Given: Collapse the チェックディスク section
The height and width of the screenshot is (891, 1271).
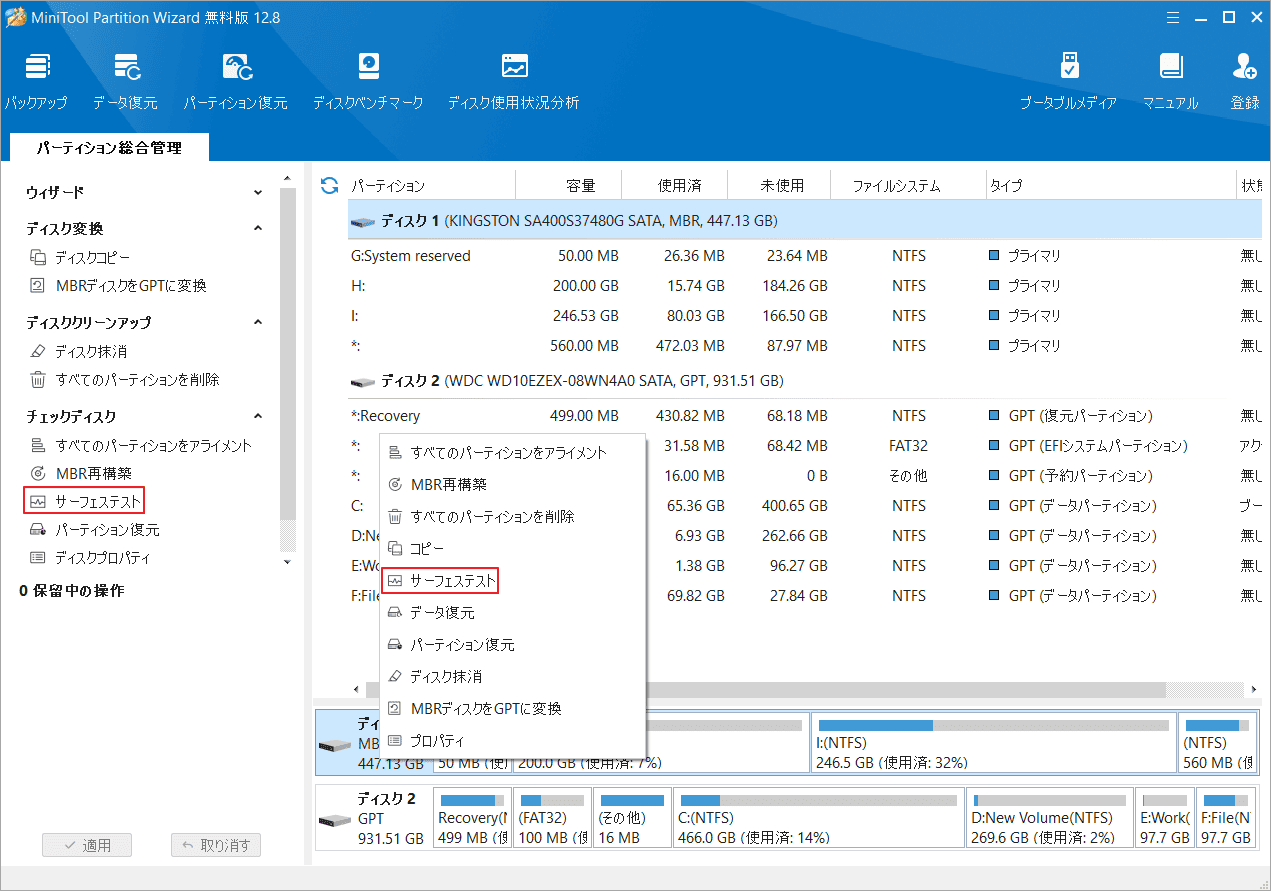Looking at the screenshot, I should click(258, 417).
